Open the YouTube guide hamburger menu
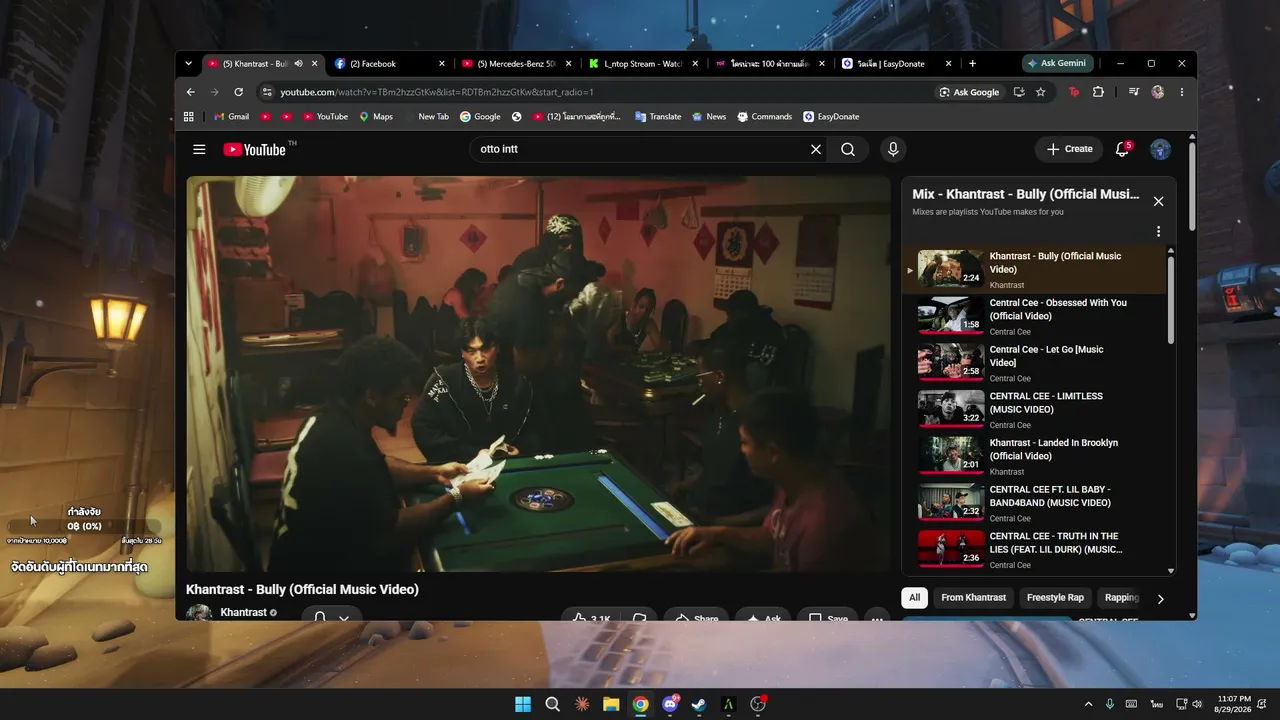Screen dimensions: 1280x720 tap(199, 149)
